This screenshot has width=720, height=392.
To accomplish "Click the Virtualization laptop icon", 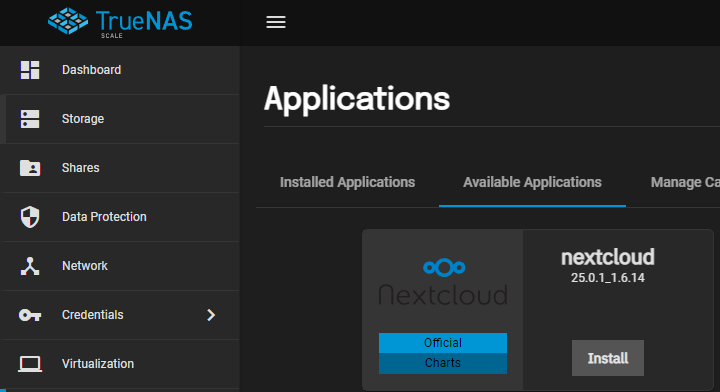I will [30, 364].
